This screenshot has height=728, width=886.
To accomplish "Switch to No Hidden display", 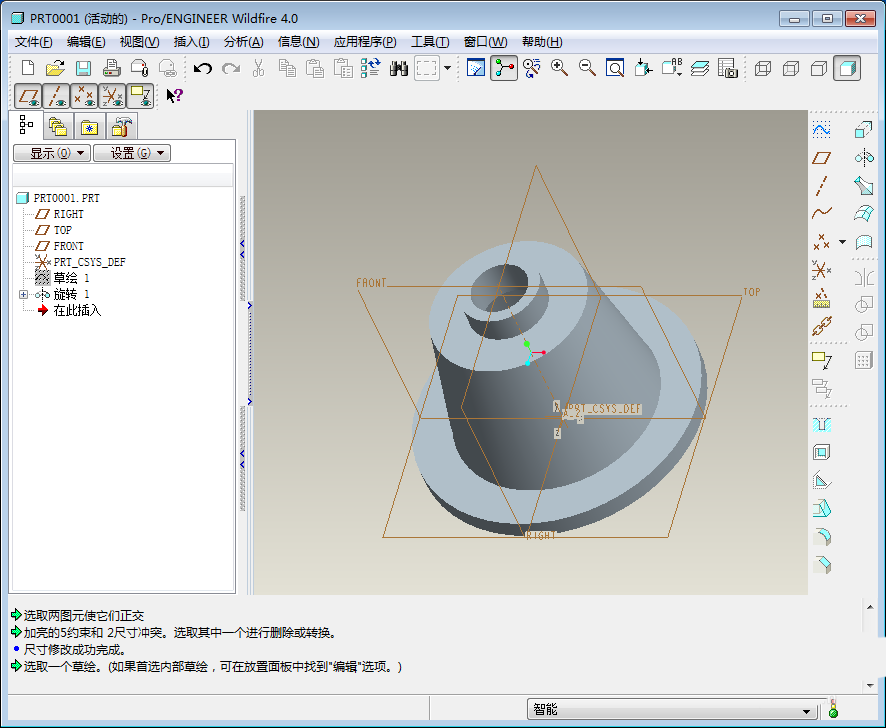I will pyautogui.click(x=819, y=68).
